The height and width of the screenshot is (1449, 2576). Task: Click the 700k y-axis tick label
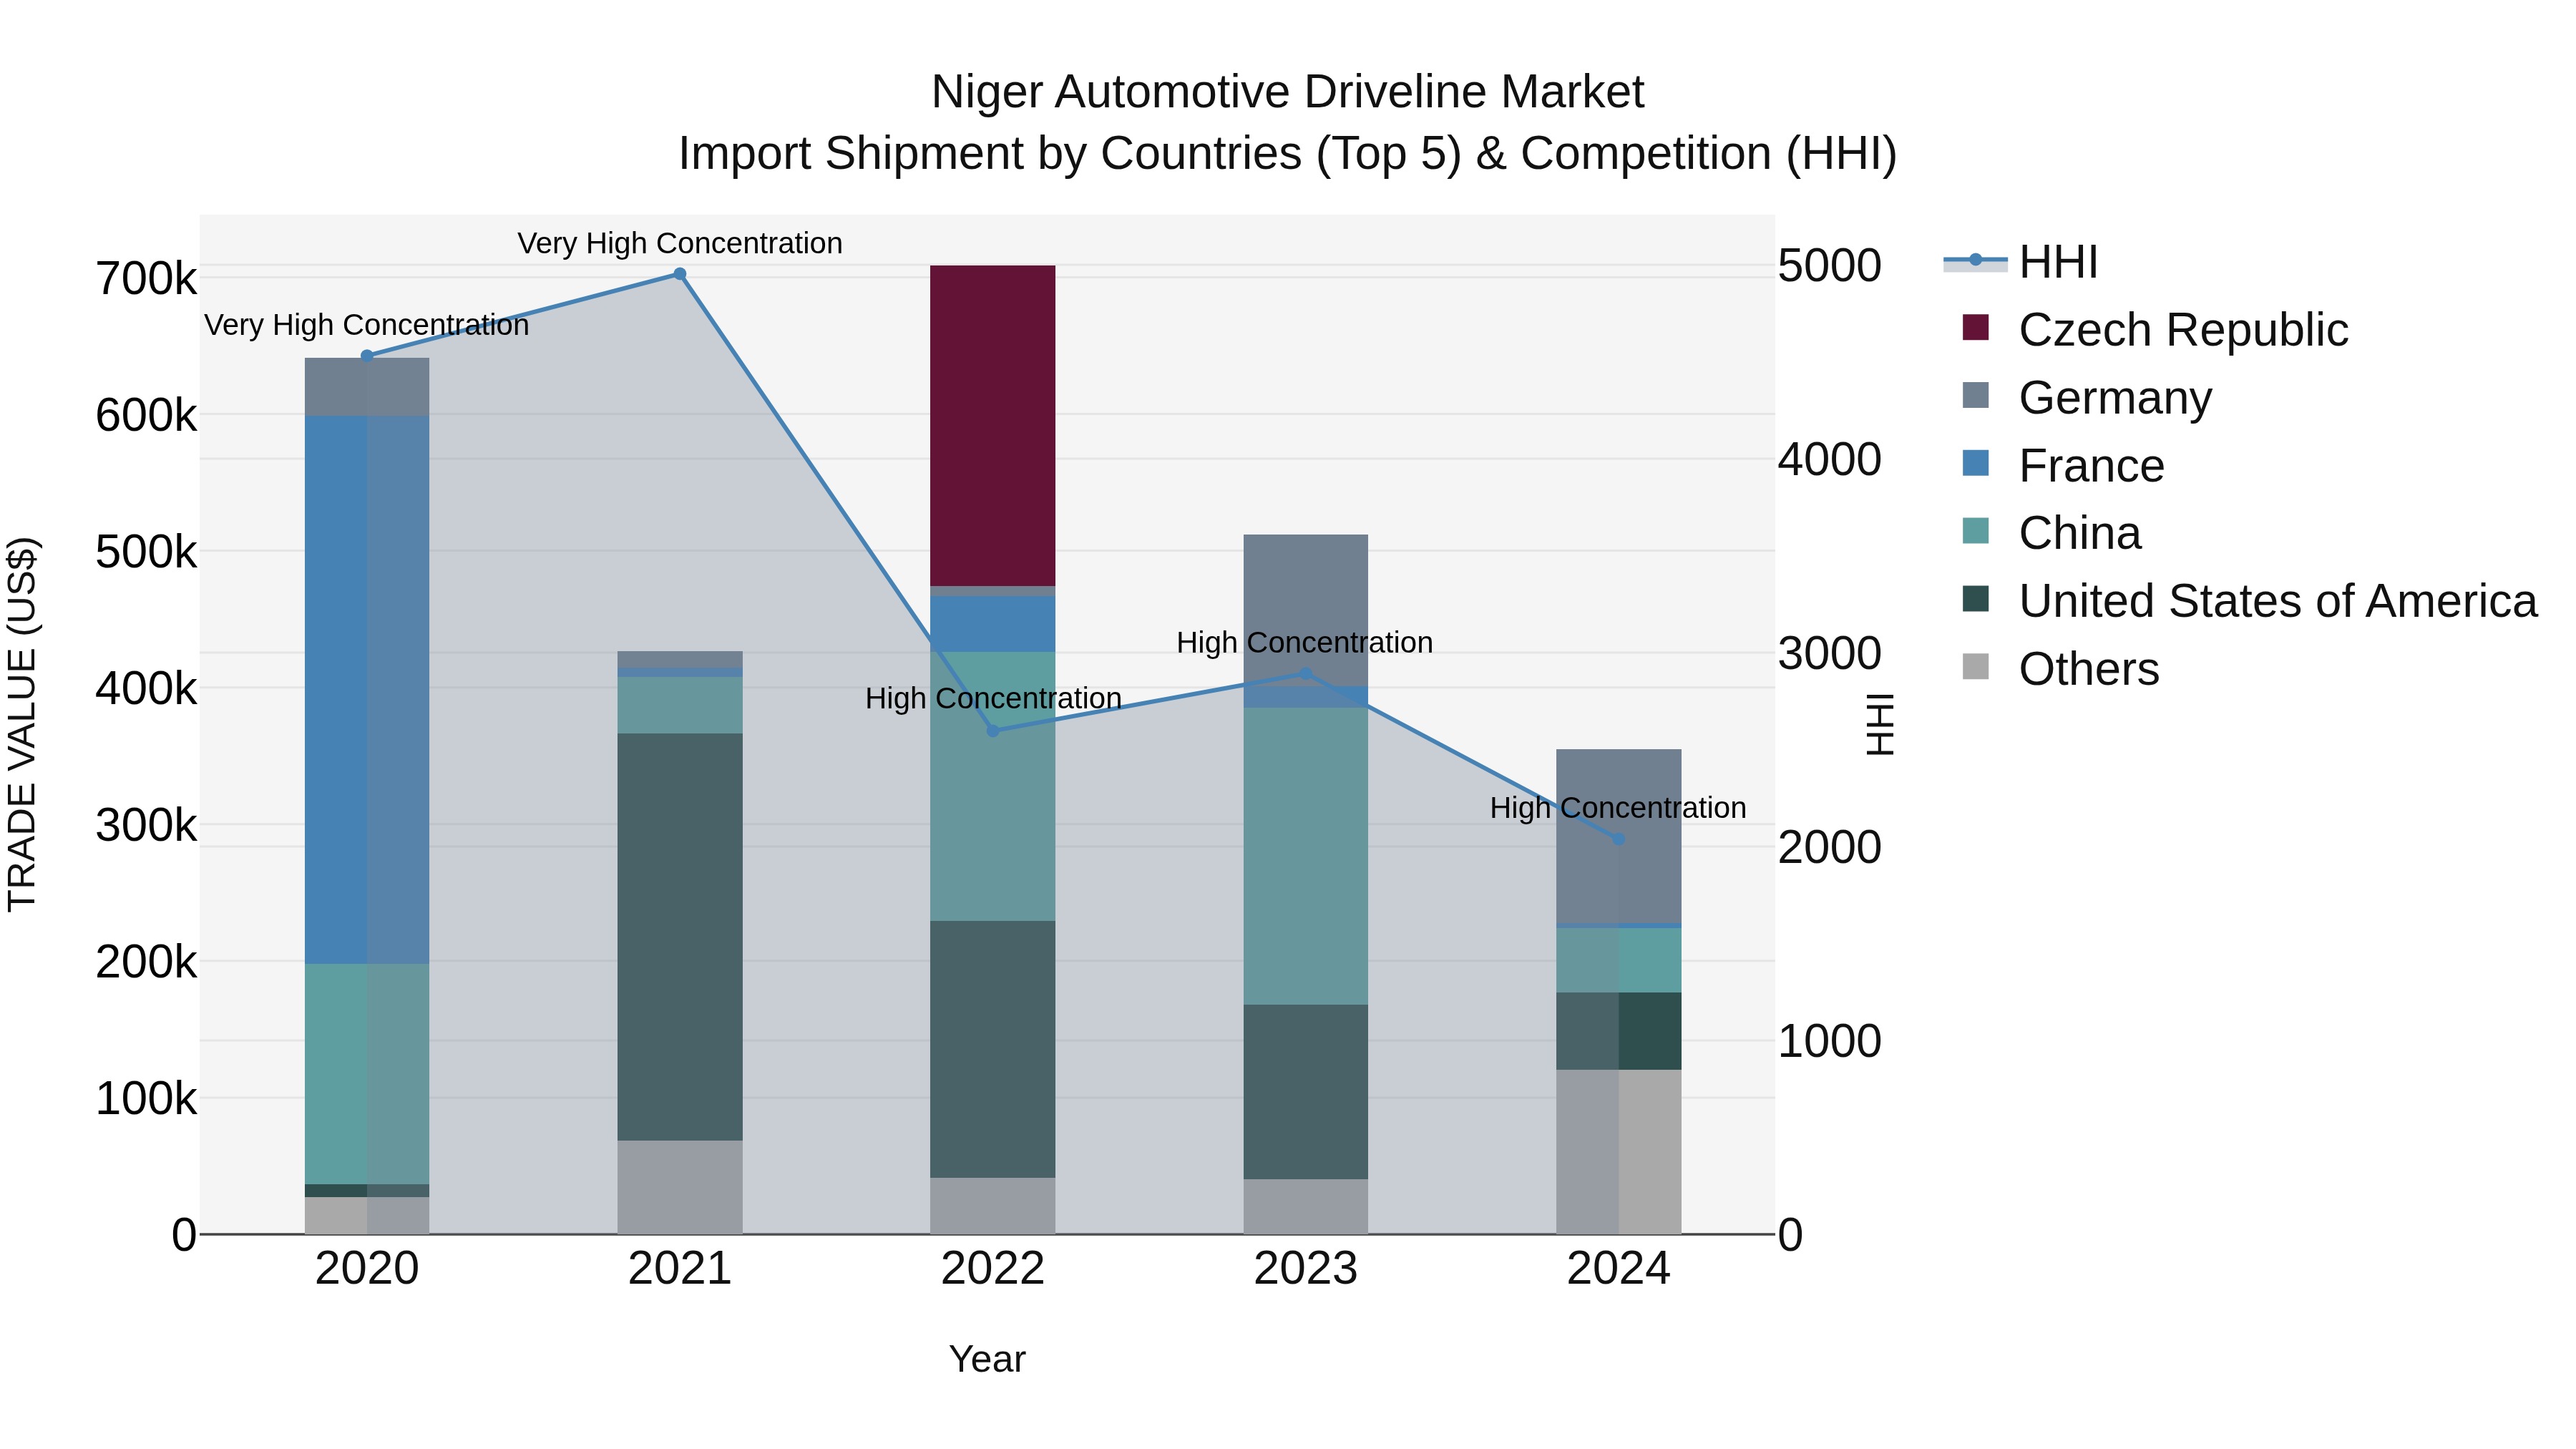[x=146, y=279]
